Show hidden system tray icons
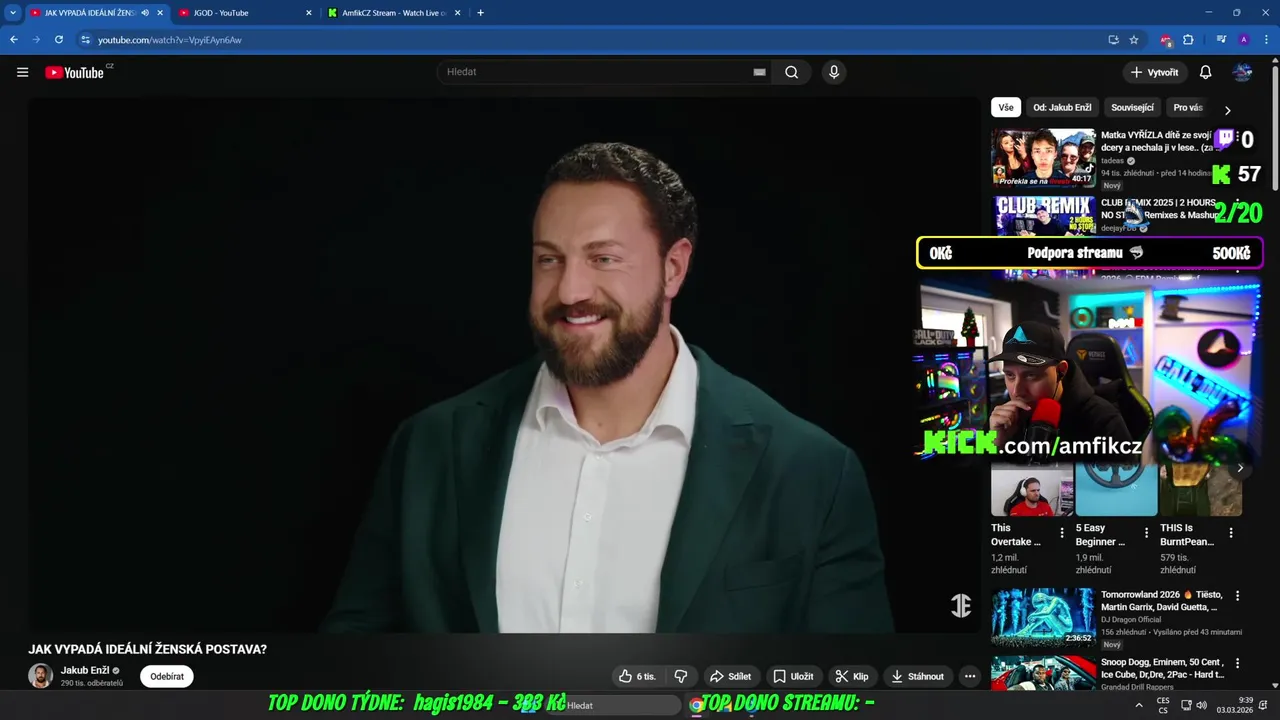 [x=1138, y=705]
